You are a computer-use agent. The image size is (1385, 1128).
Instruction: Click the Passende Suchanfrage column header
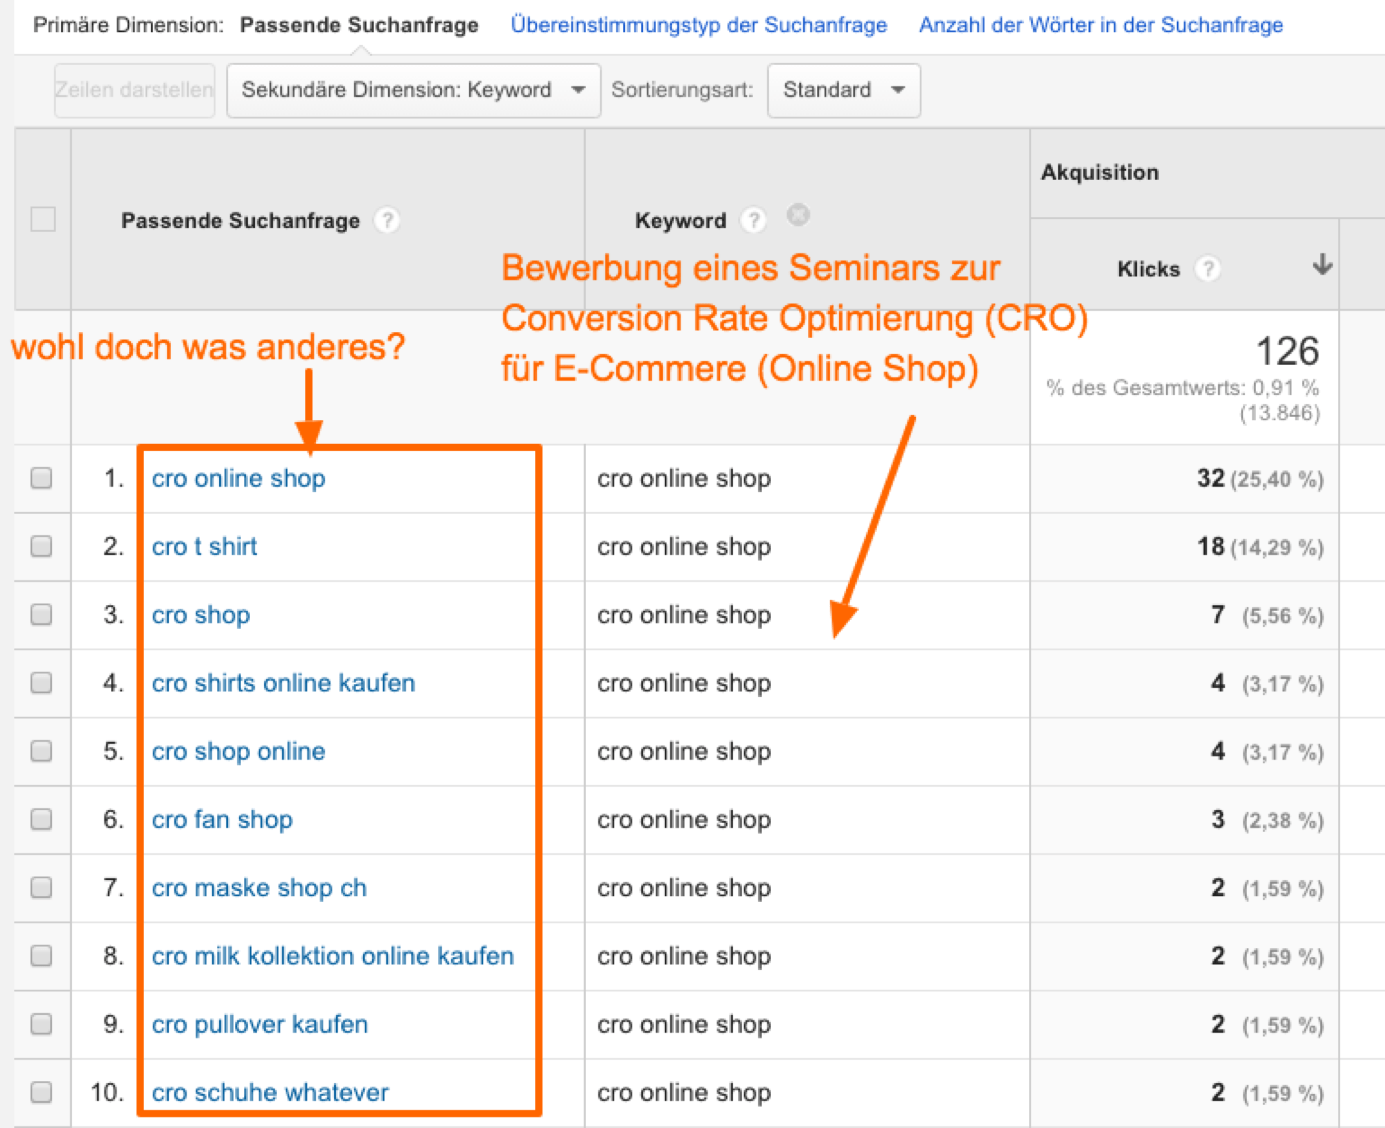(240, 220)
